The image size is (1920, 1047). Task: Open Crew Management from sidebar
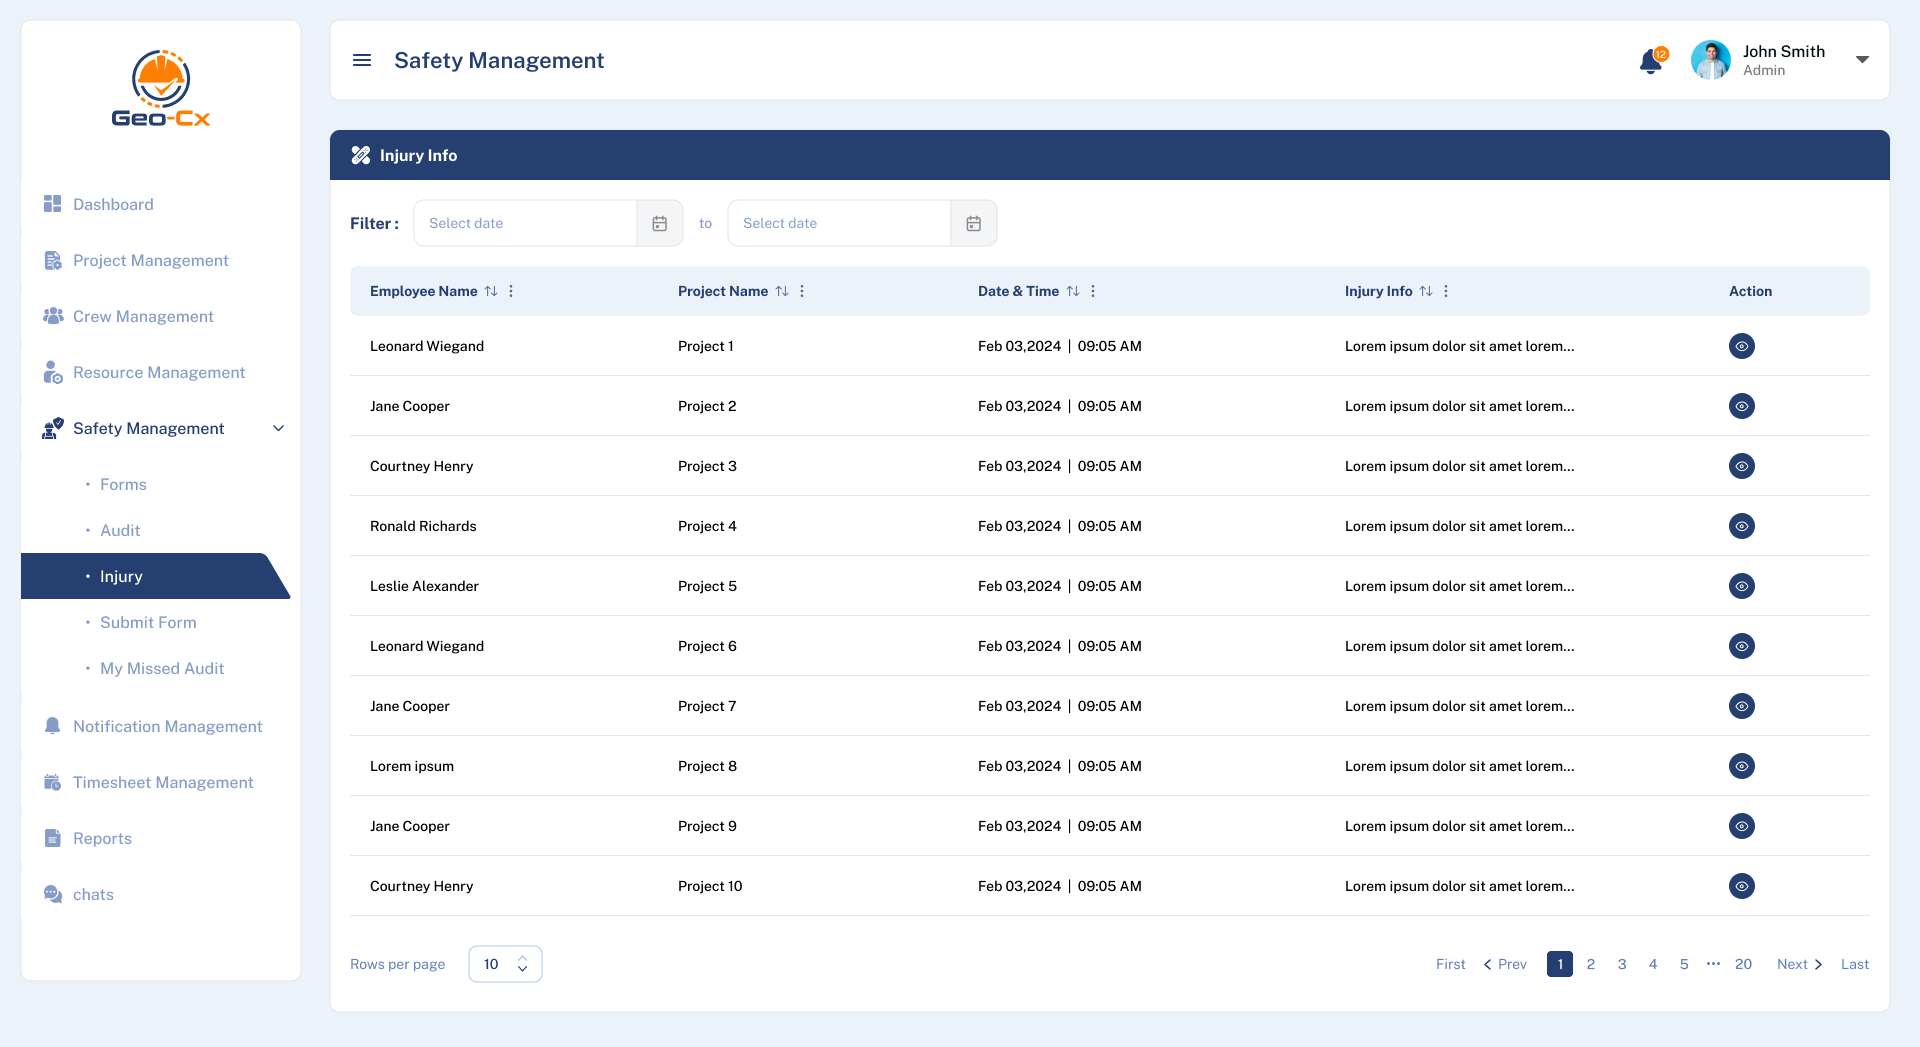(x=143, y=316)
